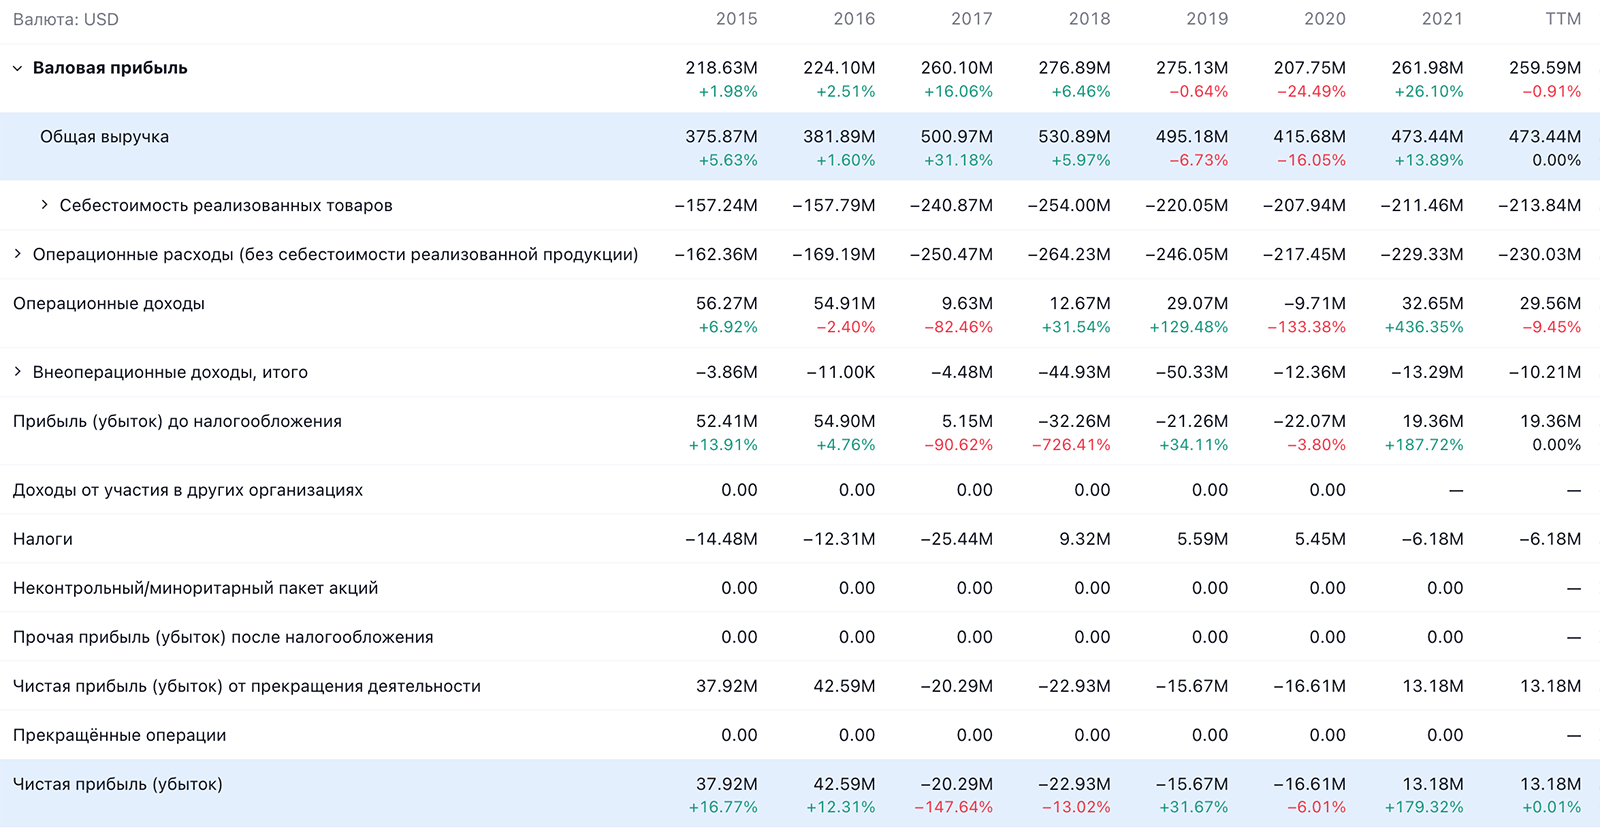Select the Чистая прибыль (убыток) row label
Image resolution: width=1600 pixels, height=828 pixels.
(x=118, y=784)
